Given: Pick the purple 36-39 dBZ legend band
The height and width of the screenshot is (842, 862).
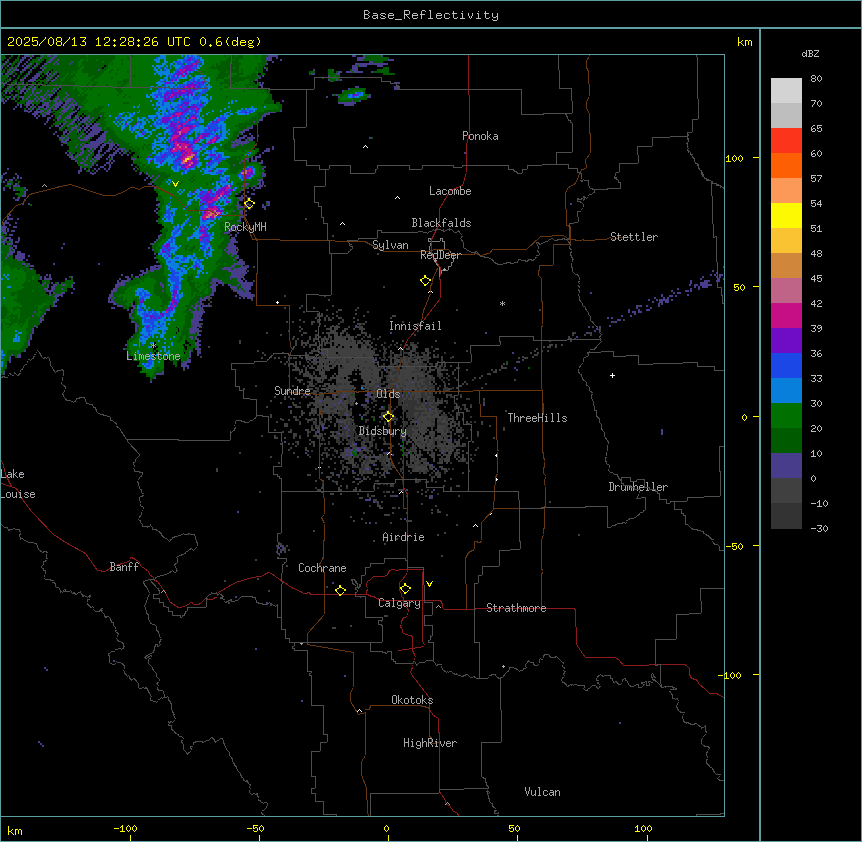Looking at the screenshot, I should click(x=786, y=341).
